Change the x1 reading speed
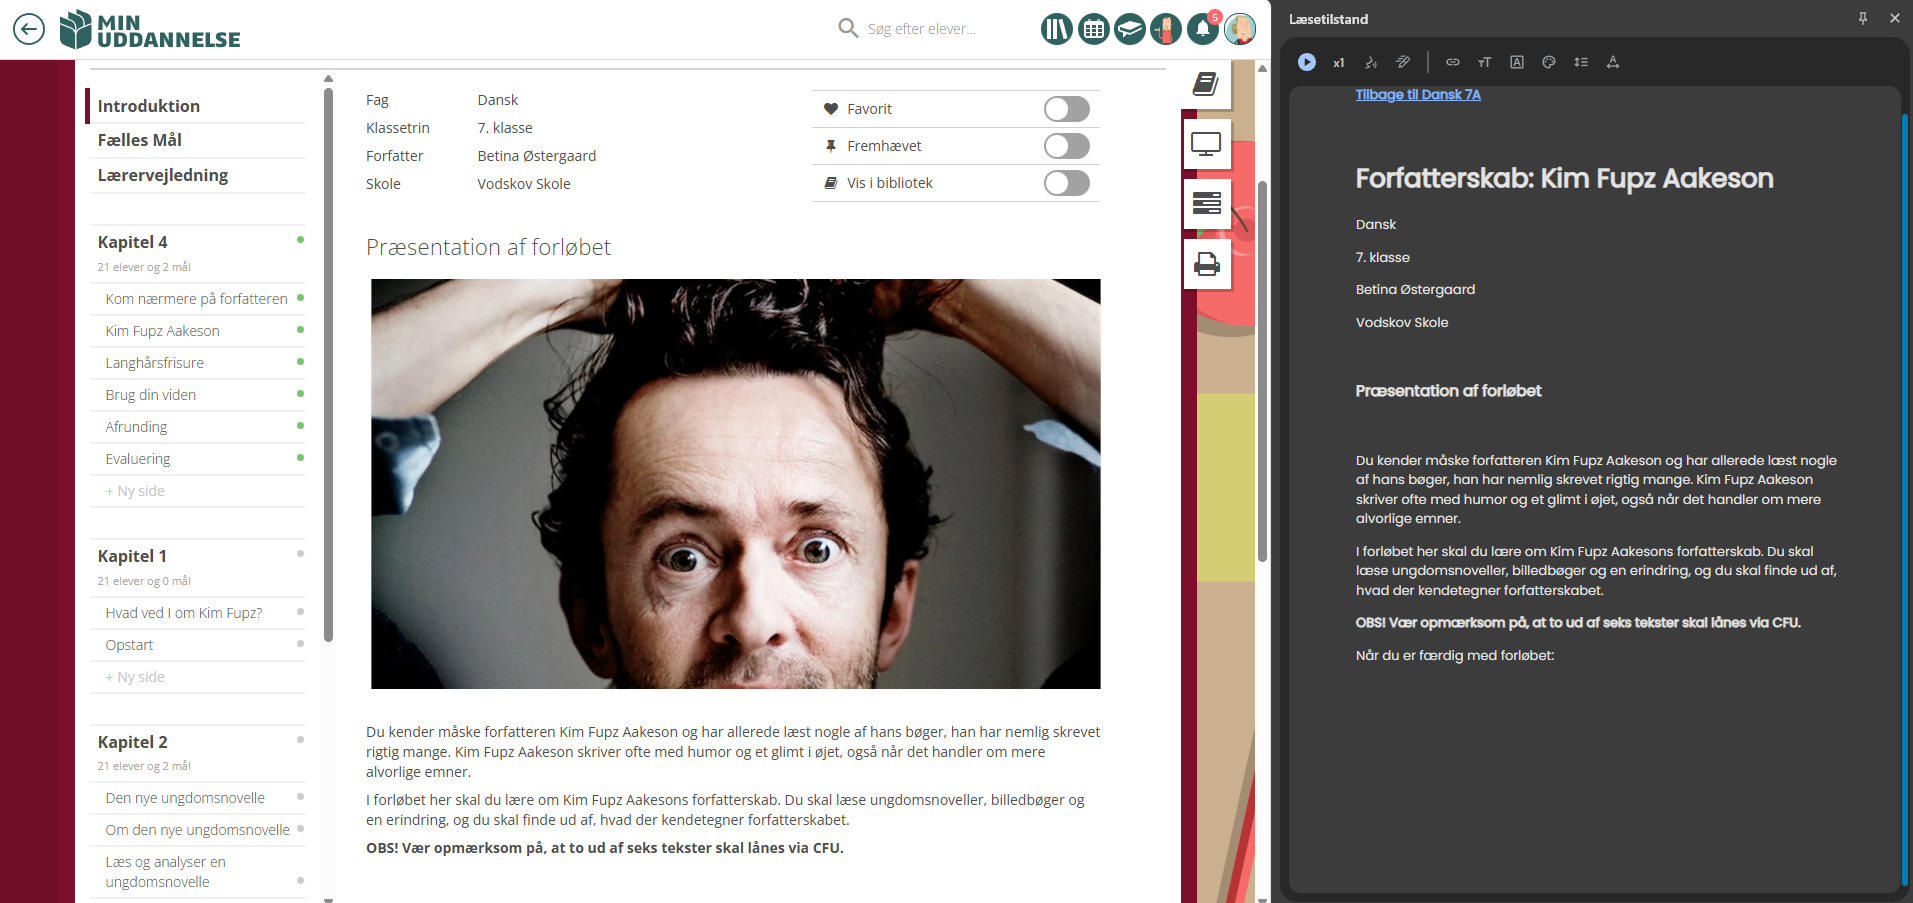Viewport: 1913px width, 903px height. coord(1339,63)
